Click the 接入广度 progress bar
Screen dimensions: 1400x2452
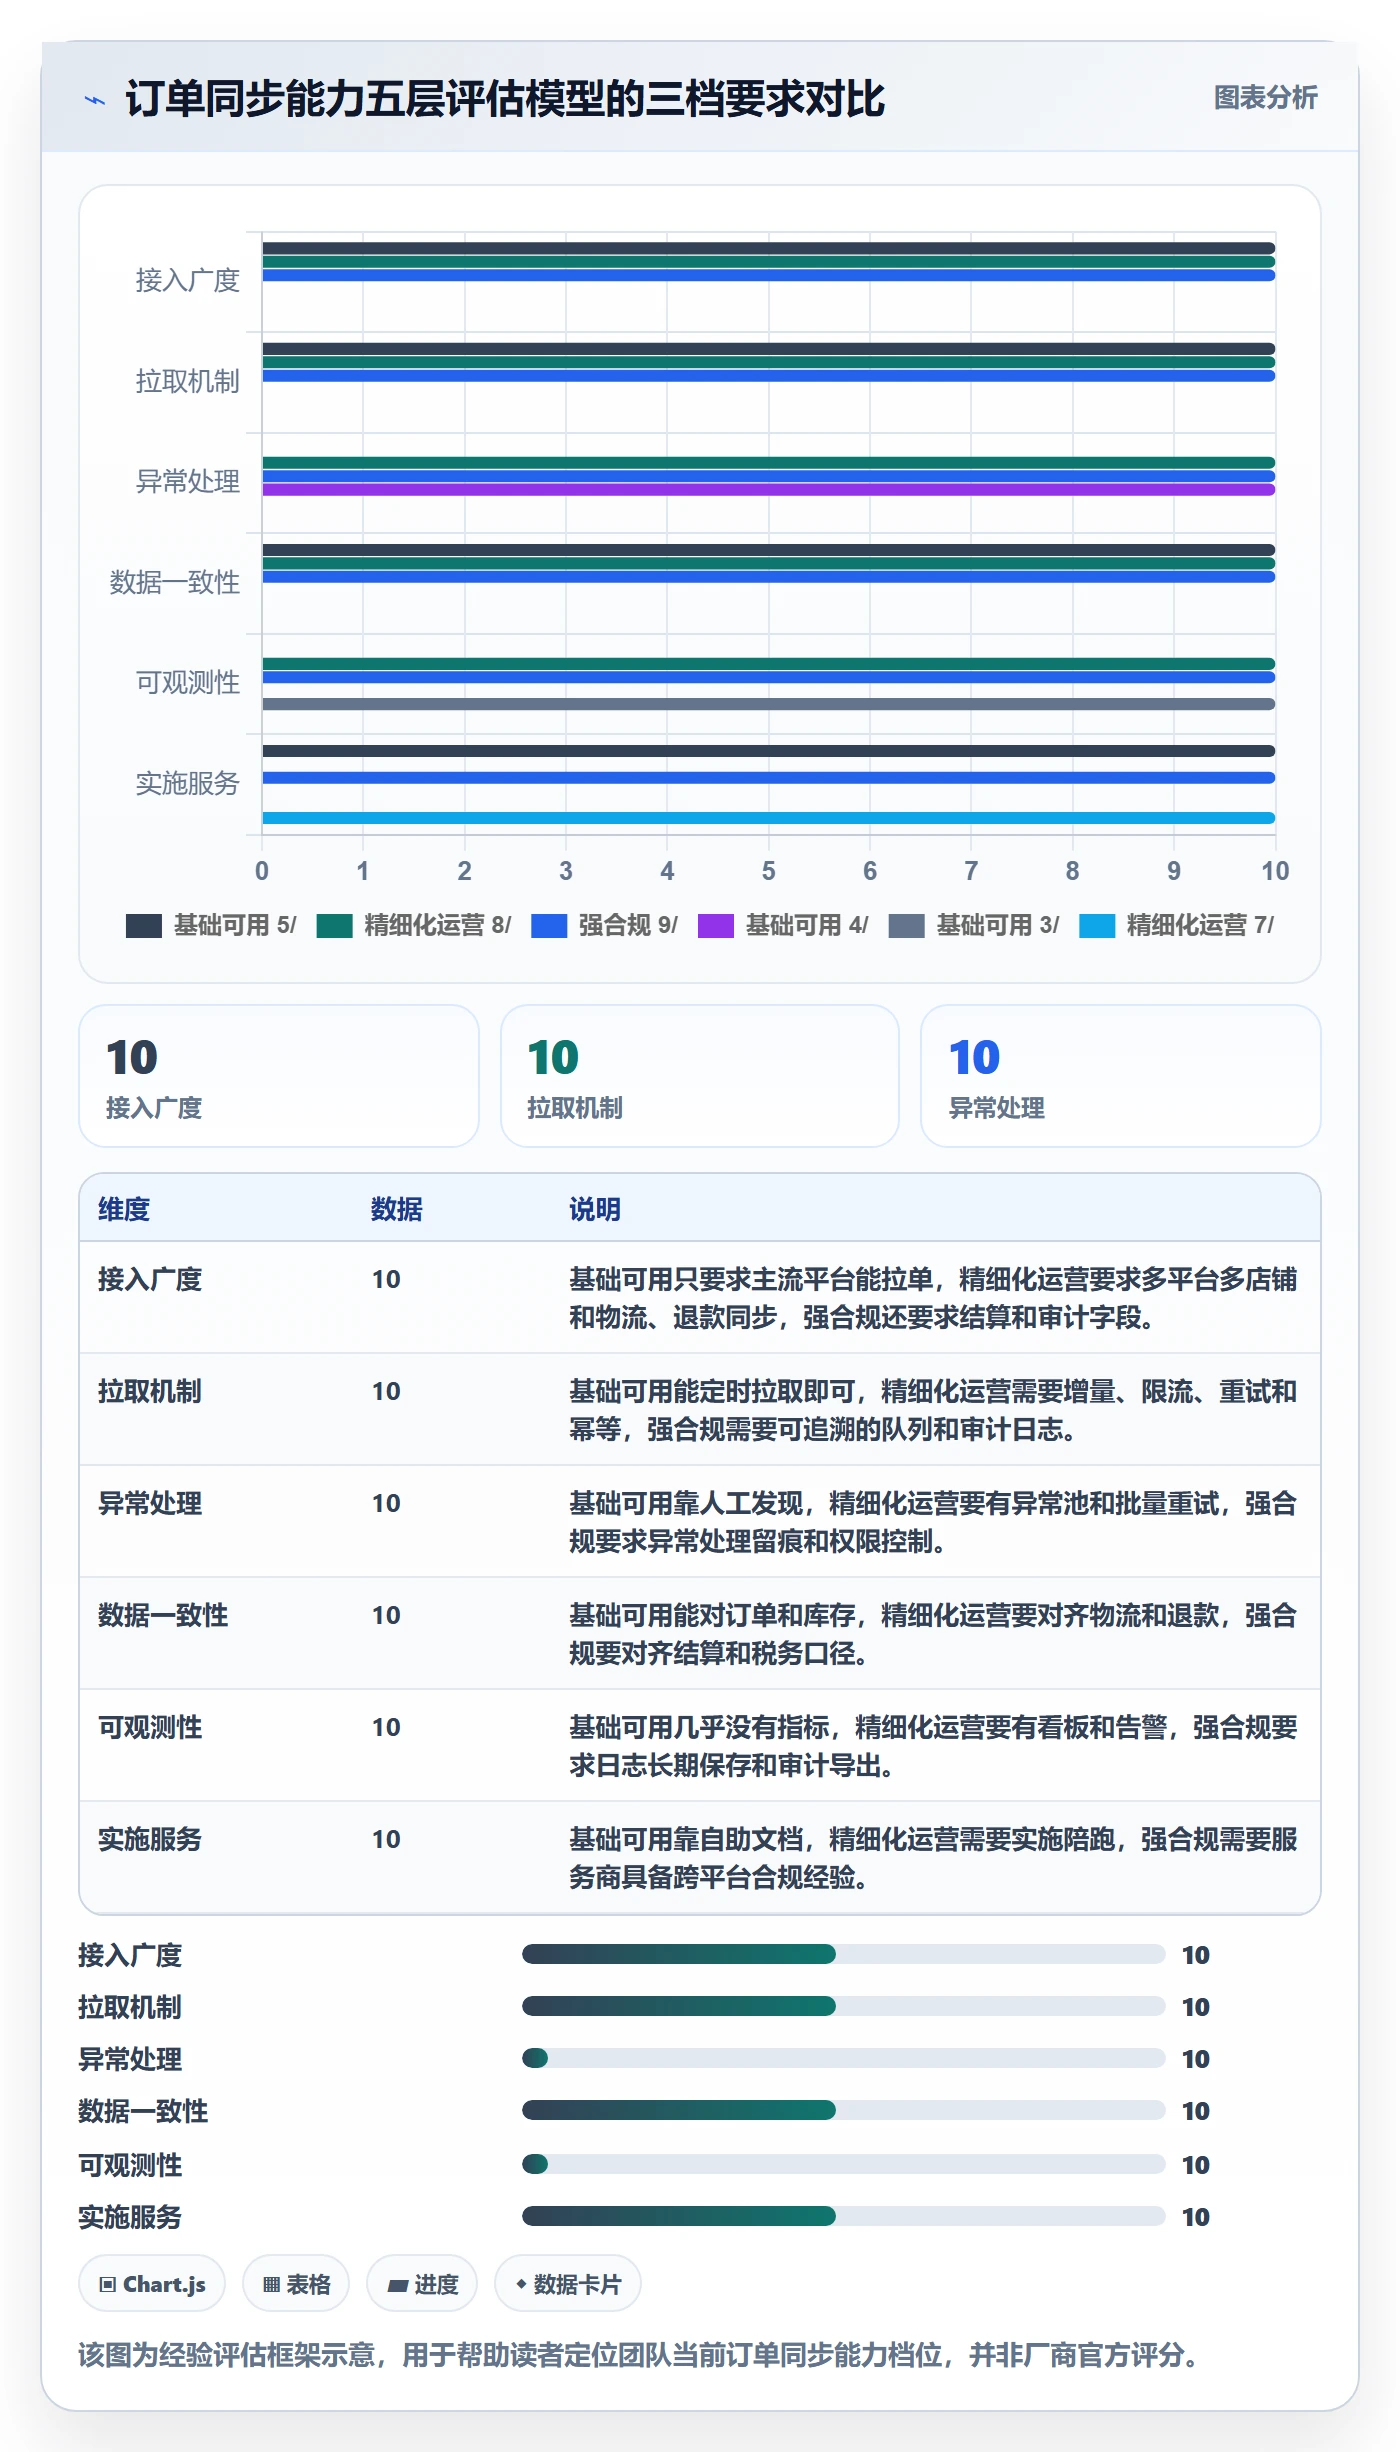click(x=844, y=1954)
